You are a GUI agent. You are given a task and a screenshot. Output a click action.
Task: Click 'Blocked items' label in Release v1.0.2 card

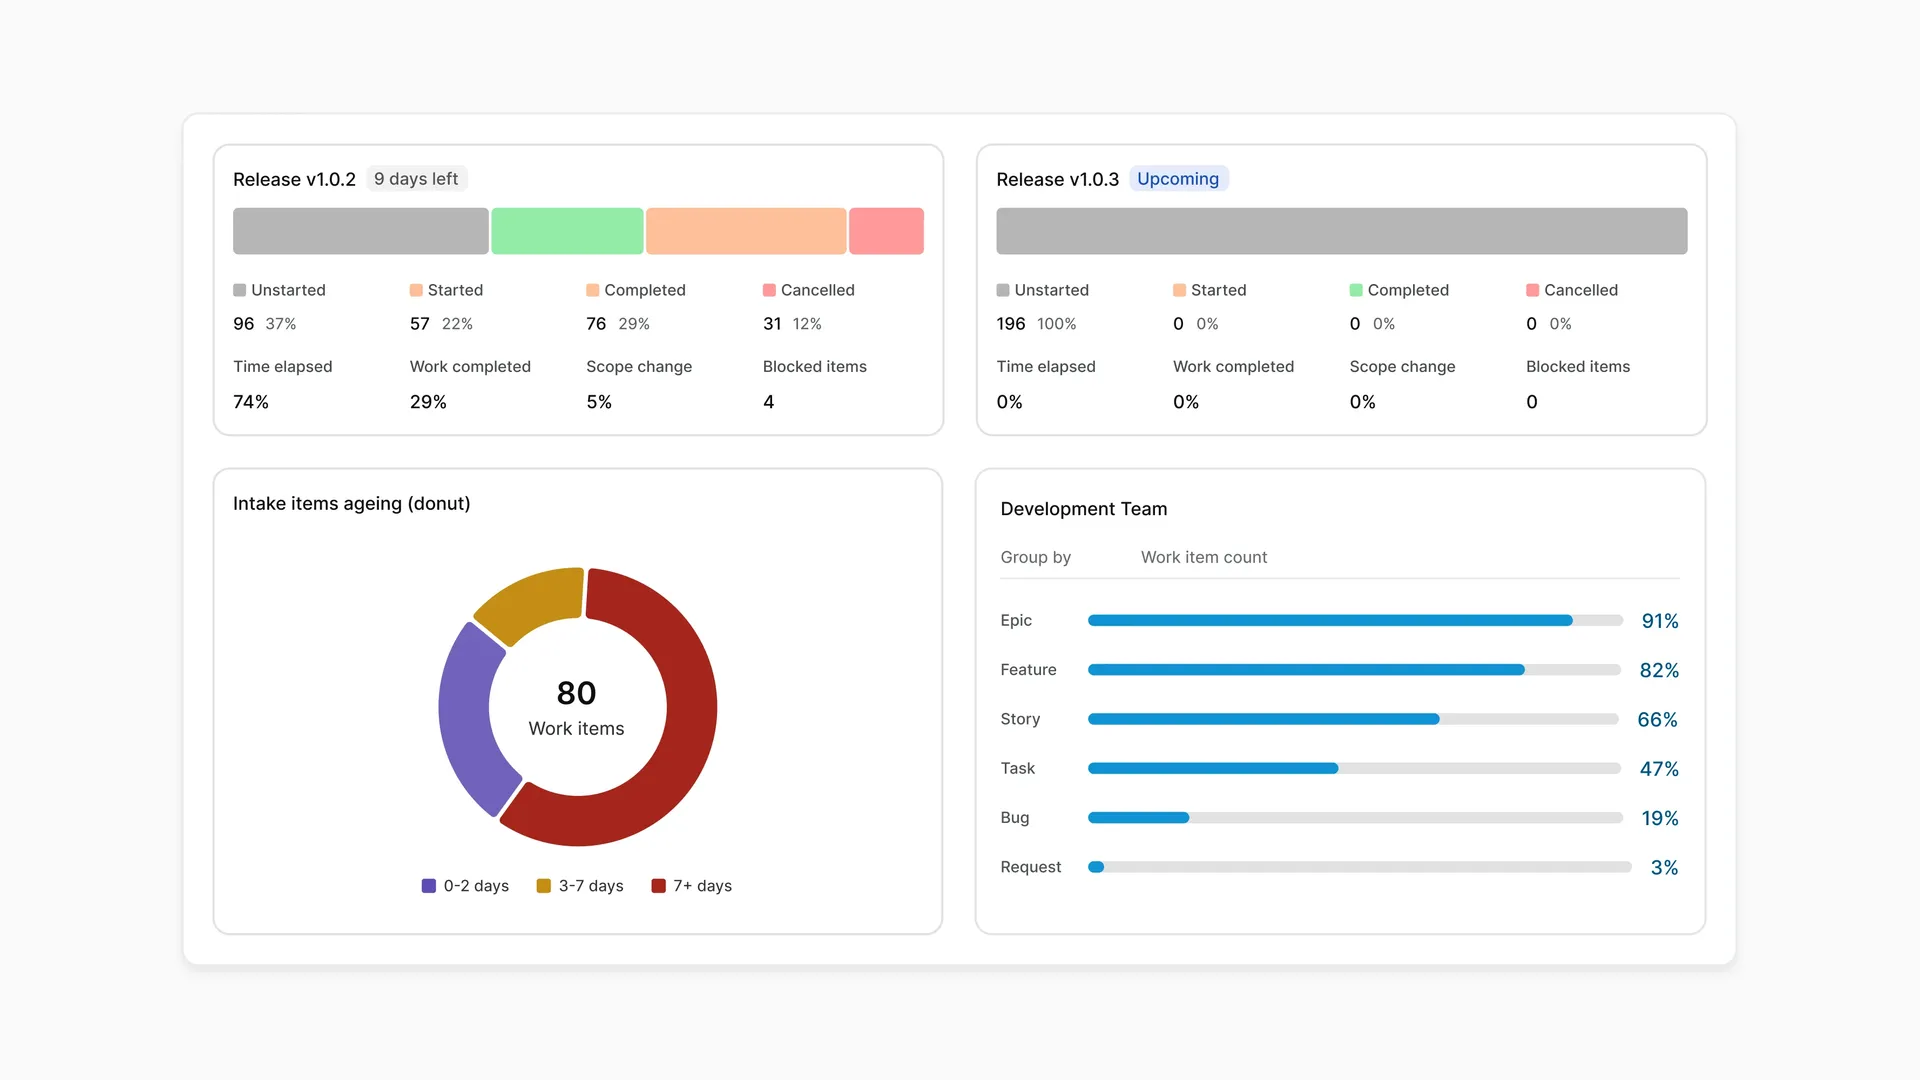[815, 367]
